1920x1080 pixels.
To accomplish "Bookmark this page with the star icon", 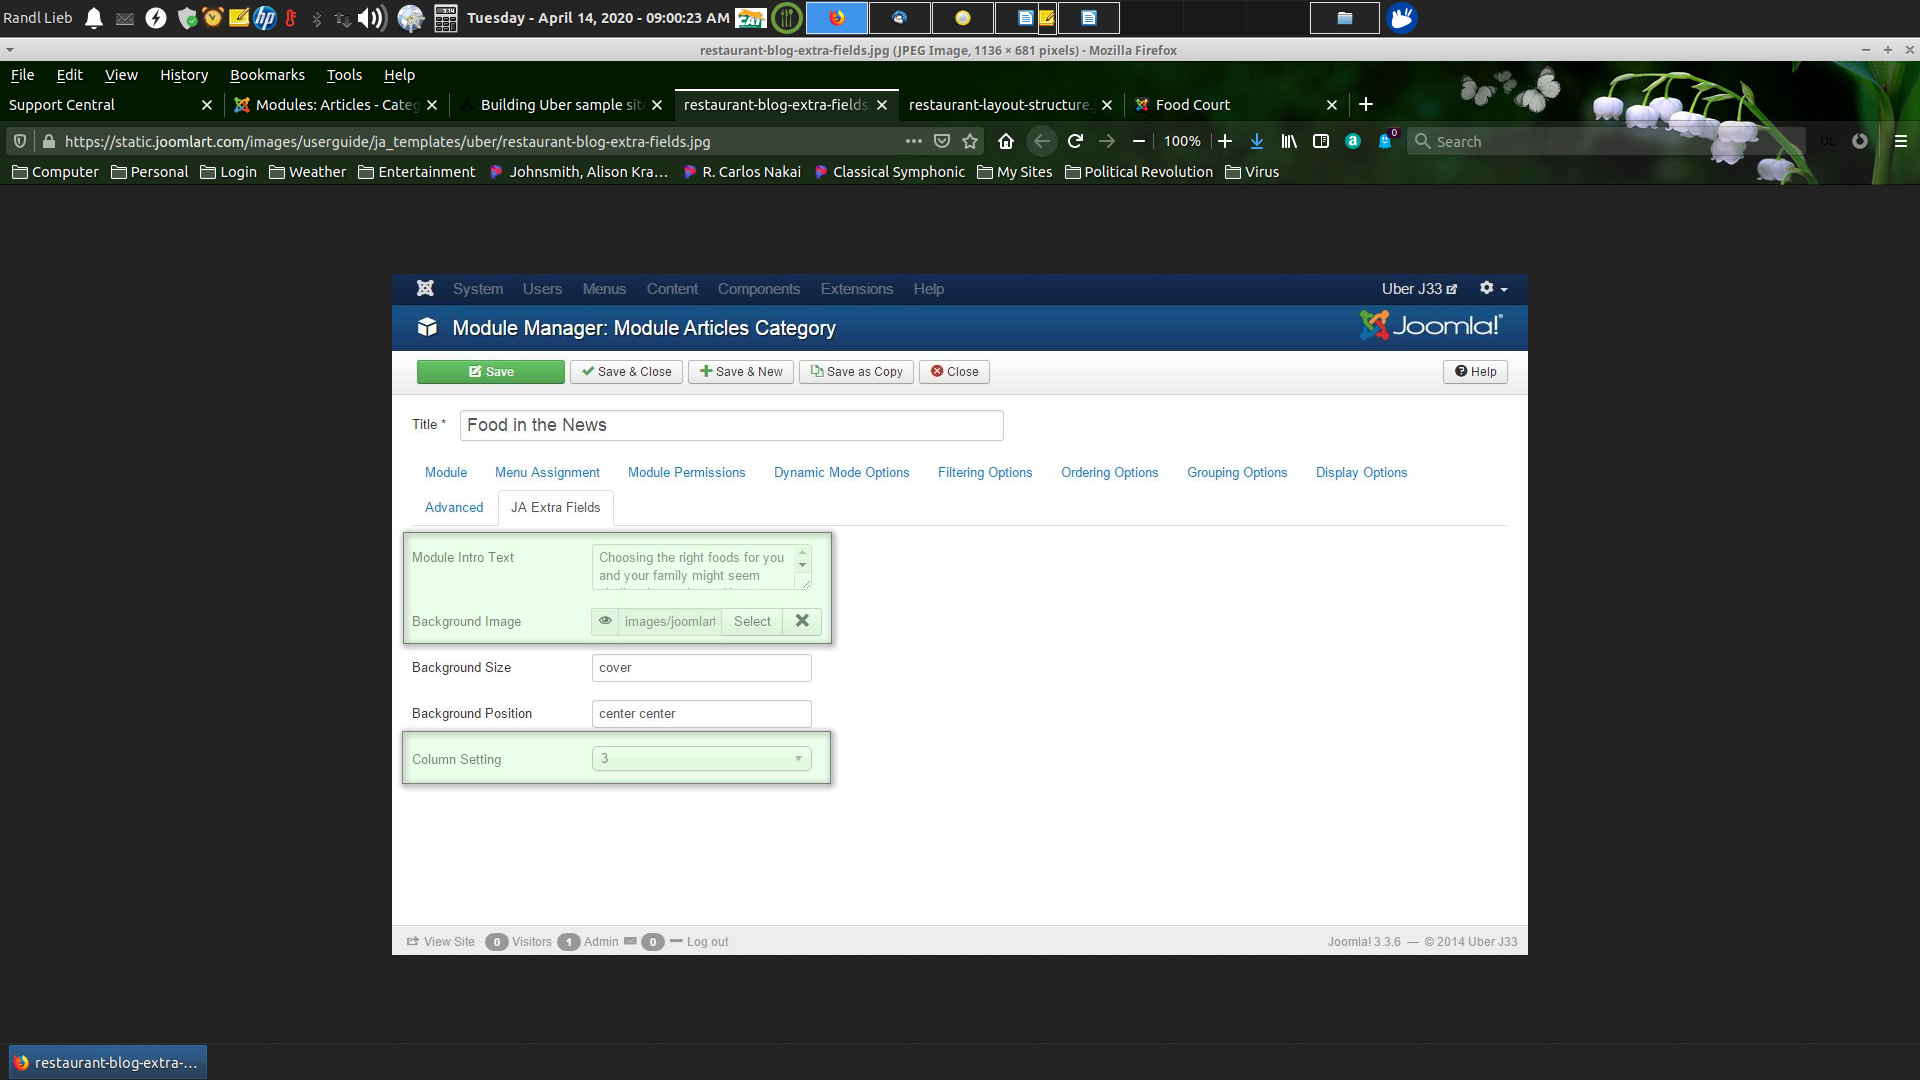I will tap(970, 141).
